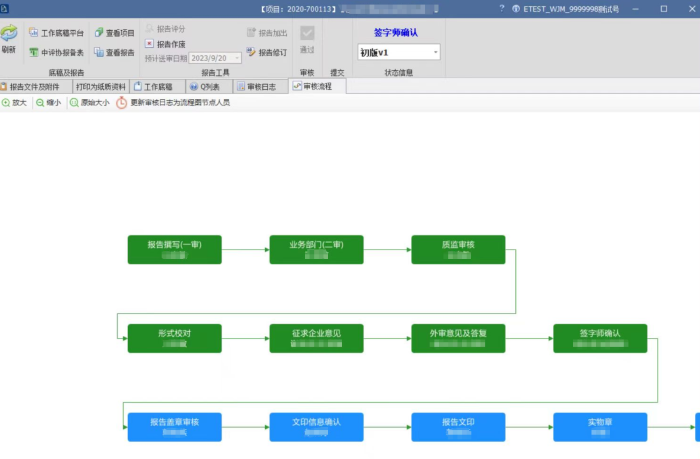This screenshot has height=459, width=700.
Task: Select the 工作底稿 tab
Action: tap(153, 87)
